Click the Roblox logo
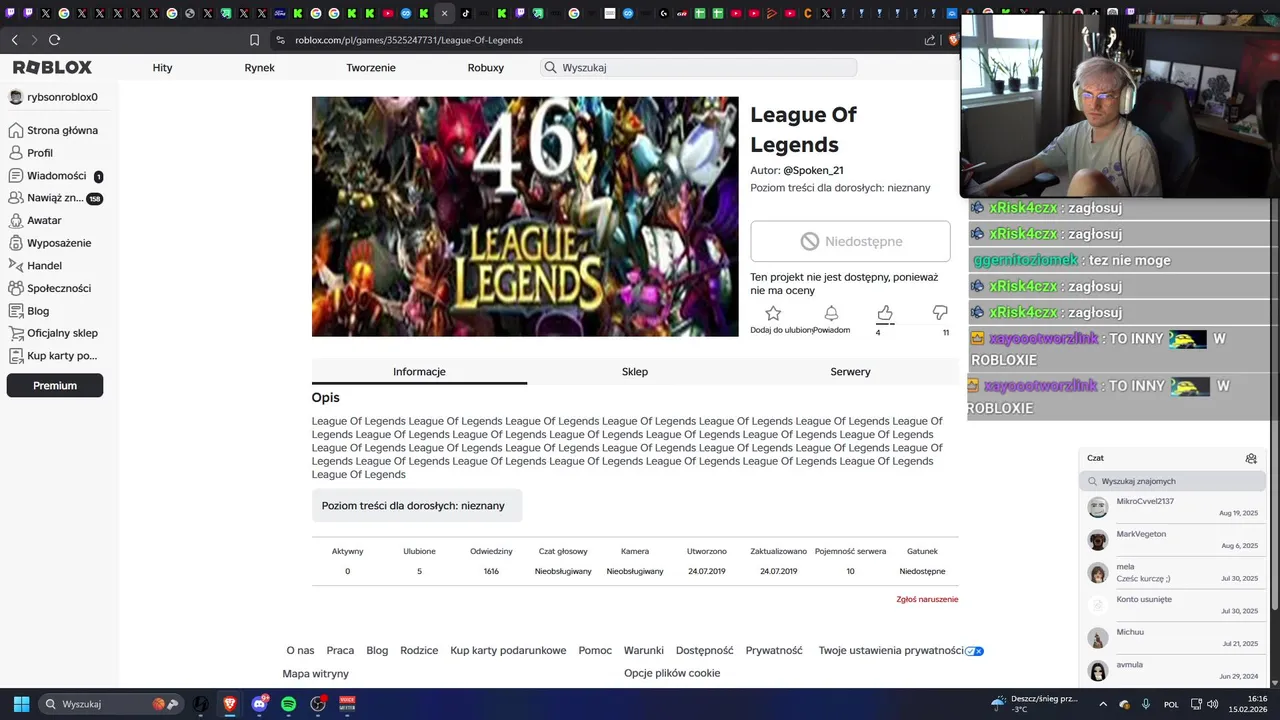Image resolution: width=1280 pixels, height=720 pixels. [x=52, y=67]
